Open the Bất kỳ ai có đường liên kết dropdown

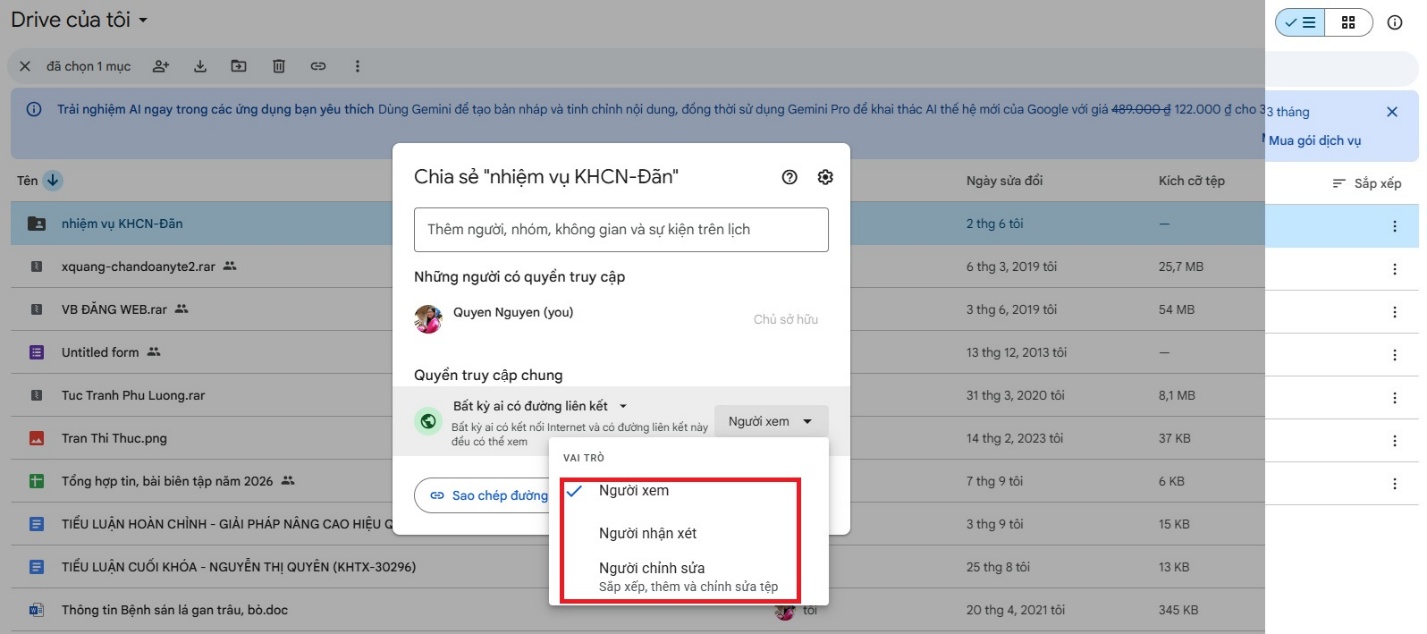pyautogui.click(x=540, y=406)
